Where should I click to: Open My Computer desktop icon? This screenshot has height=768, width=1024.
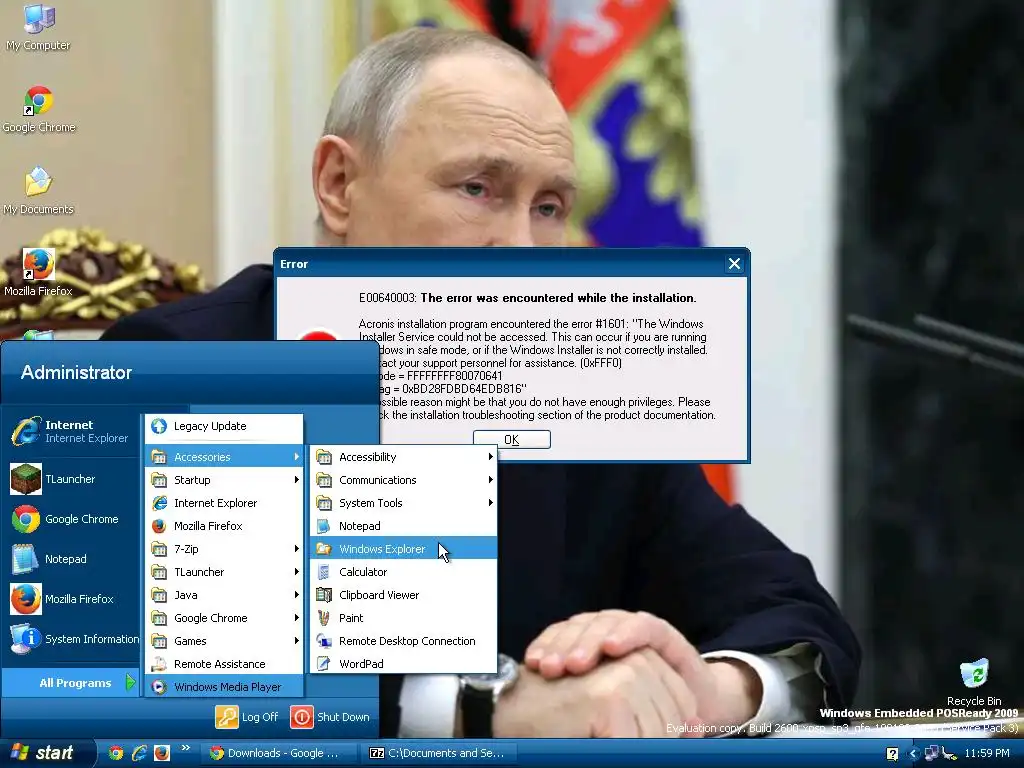[38, 27]
